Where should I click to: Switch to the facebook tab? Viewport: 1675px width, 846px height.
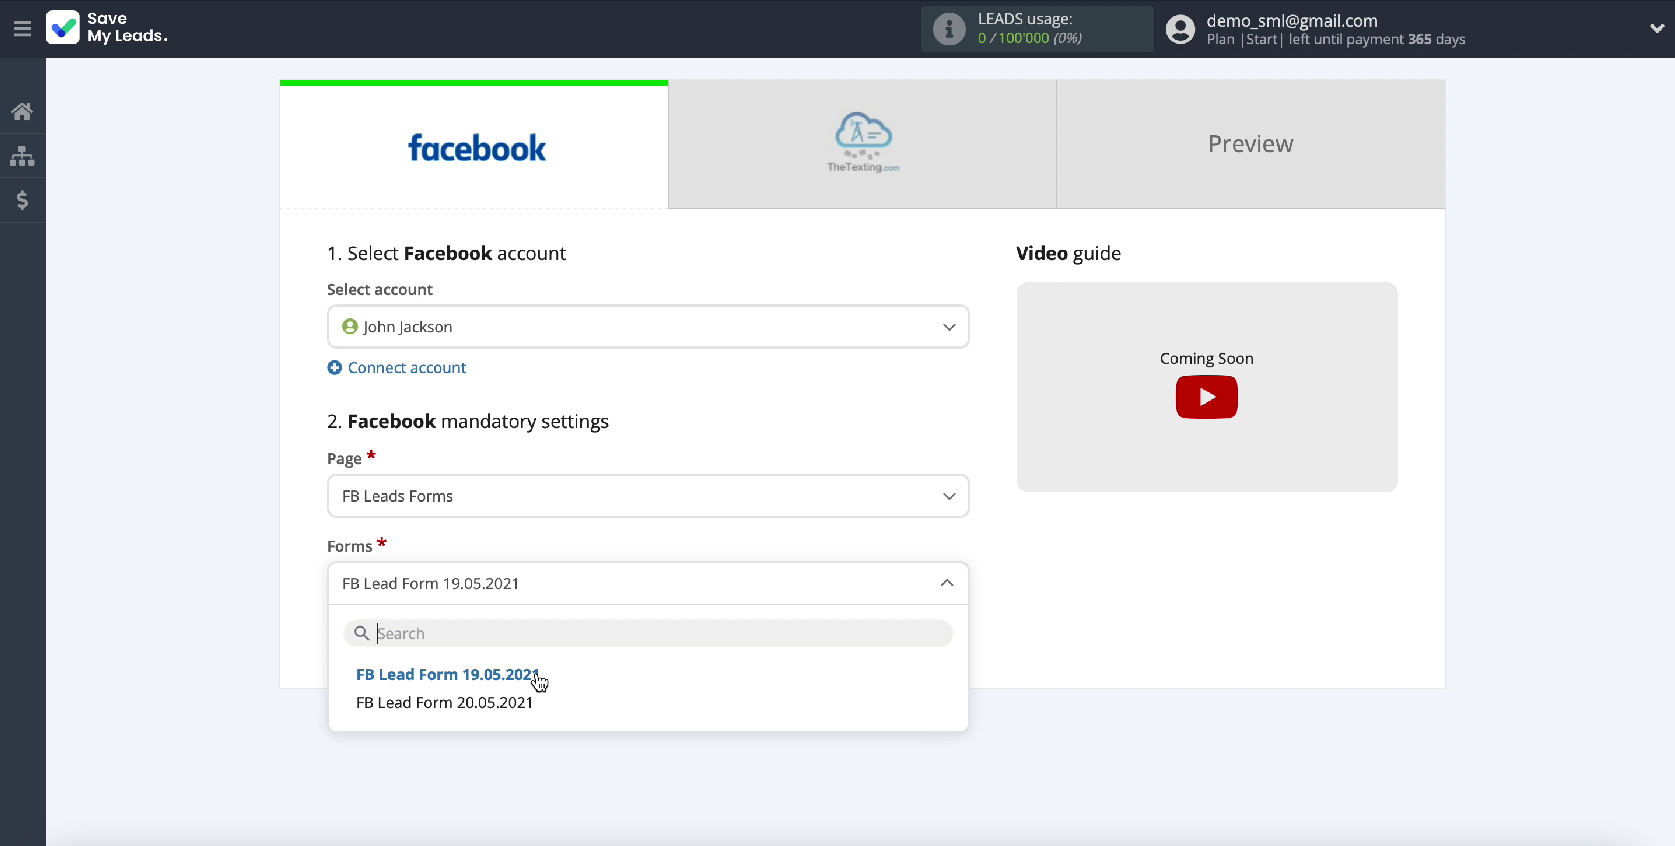point(474,146)
